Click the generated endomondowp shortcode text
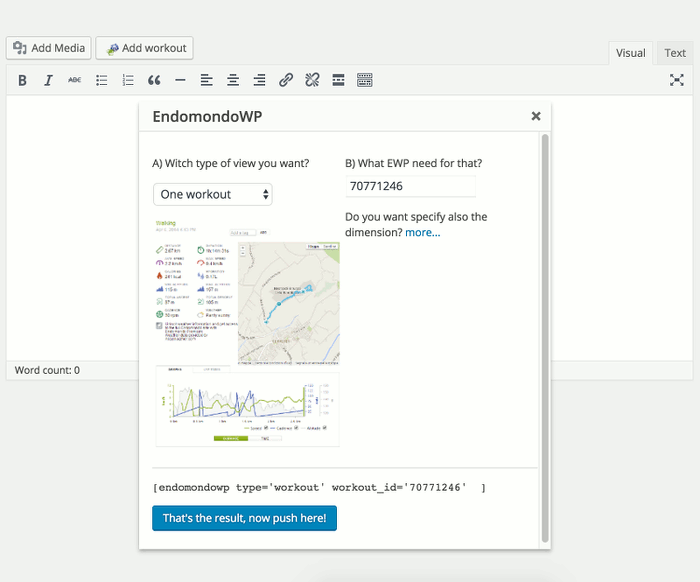 [319, 487]
